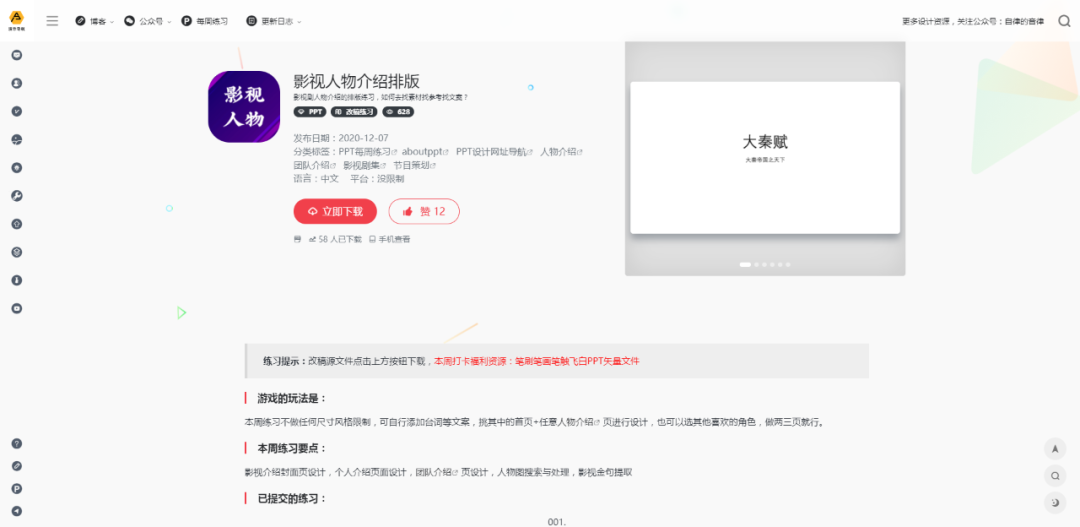Click the chat bubble sidebar icon
The image size is (1080, 527).
click(x=17, y=54)
